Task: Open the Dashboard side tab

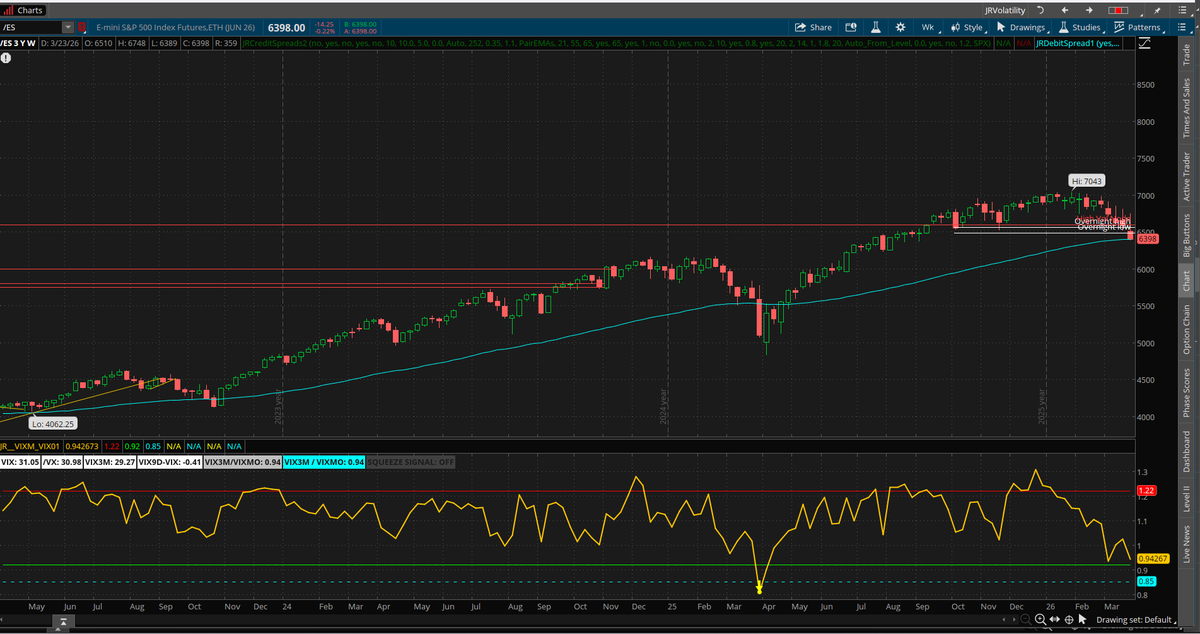Action: coord(1187,450)
